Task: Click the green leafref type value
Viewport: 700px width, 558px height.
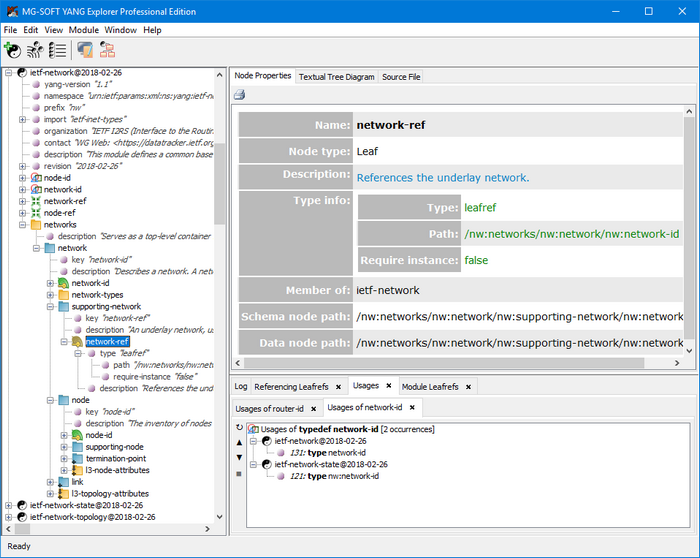Action: (480, 208)
